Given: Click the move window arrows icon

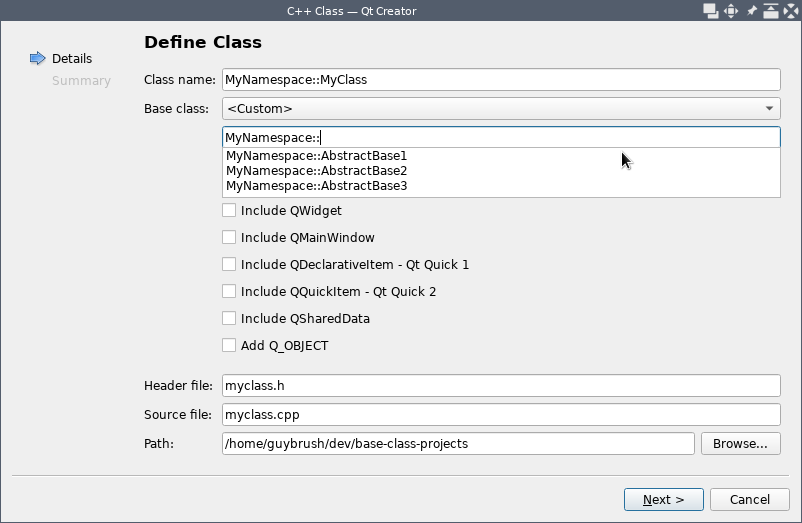Looking at the screenshot, I should (x=731, y=11).
